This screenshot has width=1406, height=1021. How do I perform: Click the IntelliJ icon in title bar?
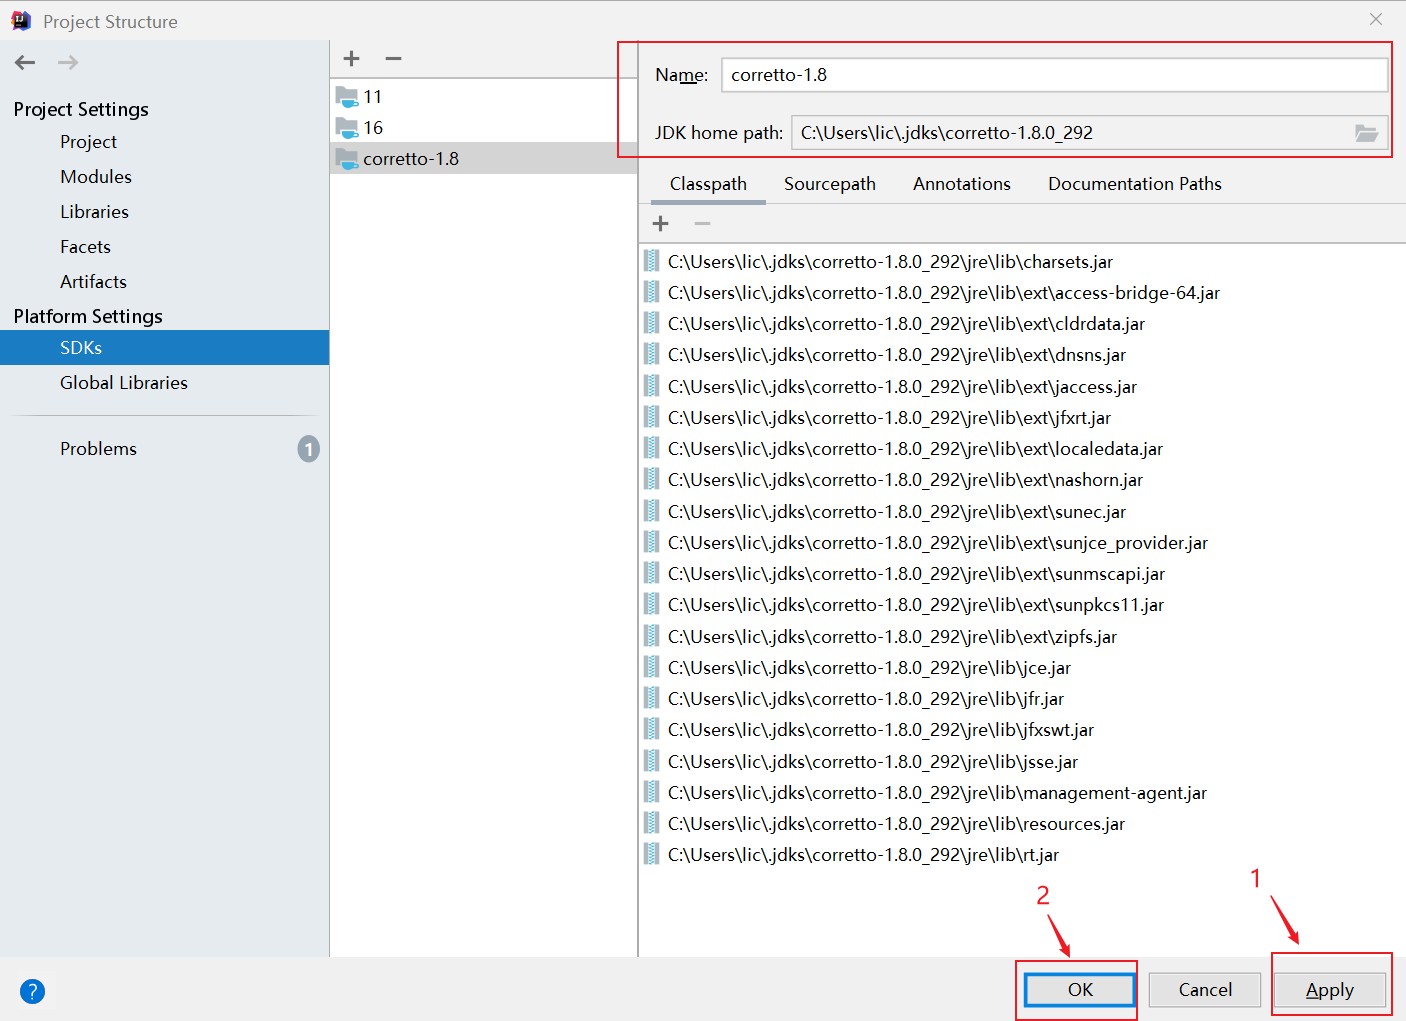(21, 21)
